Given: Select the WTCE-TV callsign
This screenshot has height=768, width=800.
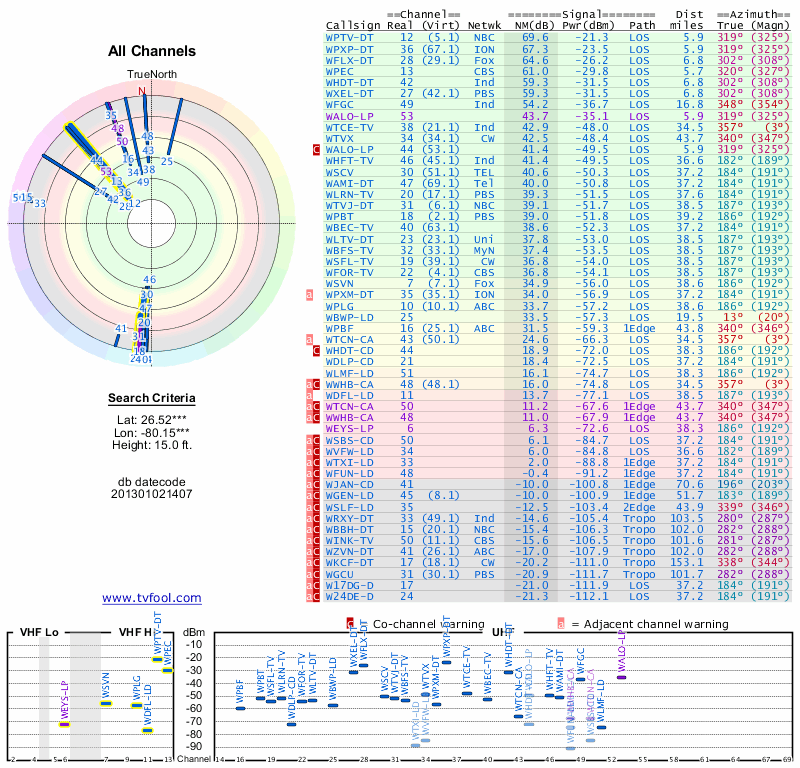Looking at the screenshot, I should pyautogui.click(x=349, y=128).
